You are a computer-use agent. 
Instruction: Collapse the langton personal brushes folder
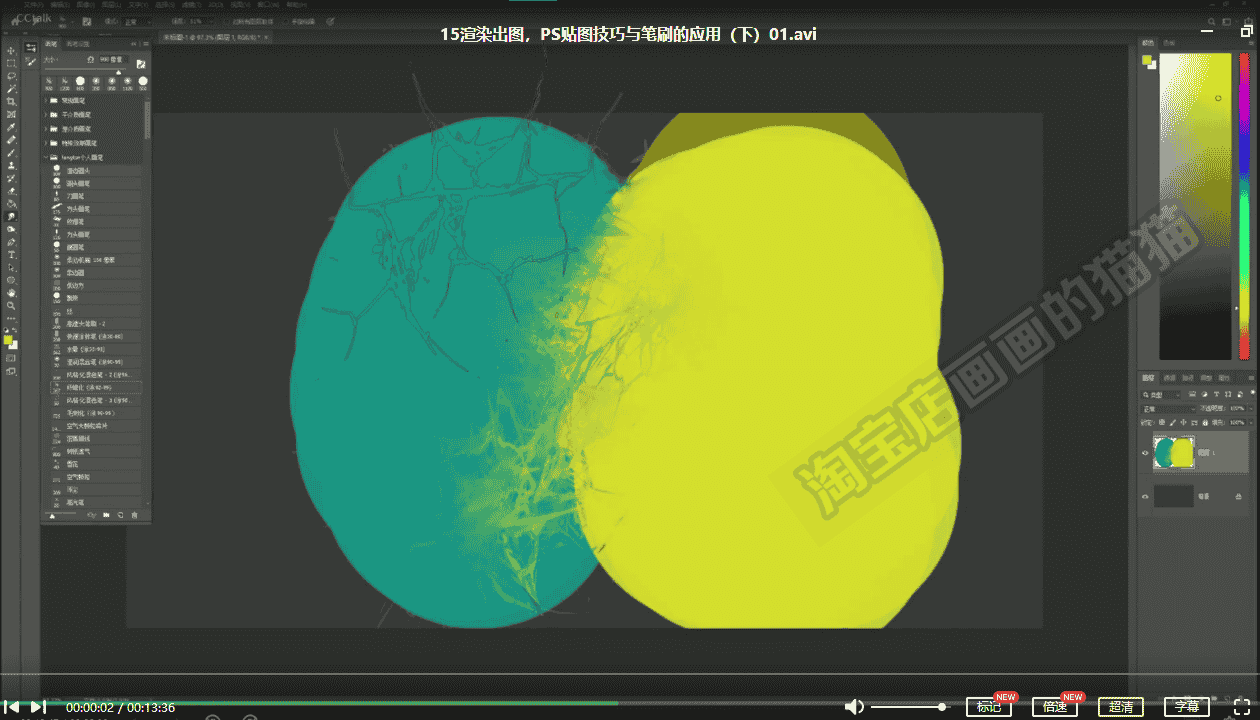point(47,157)
